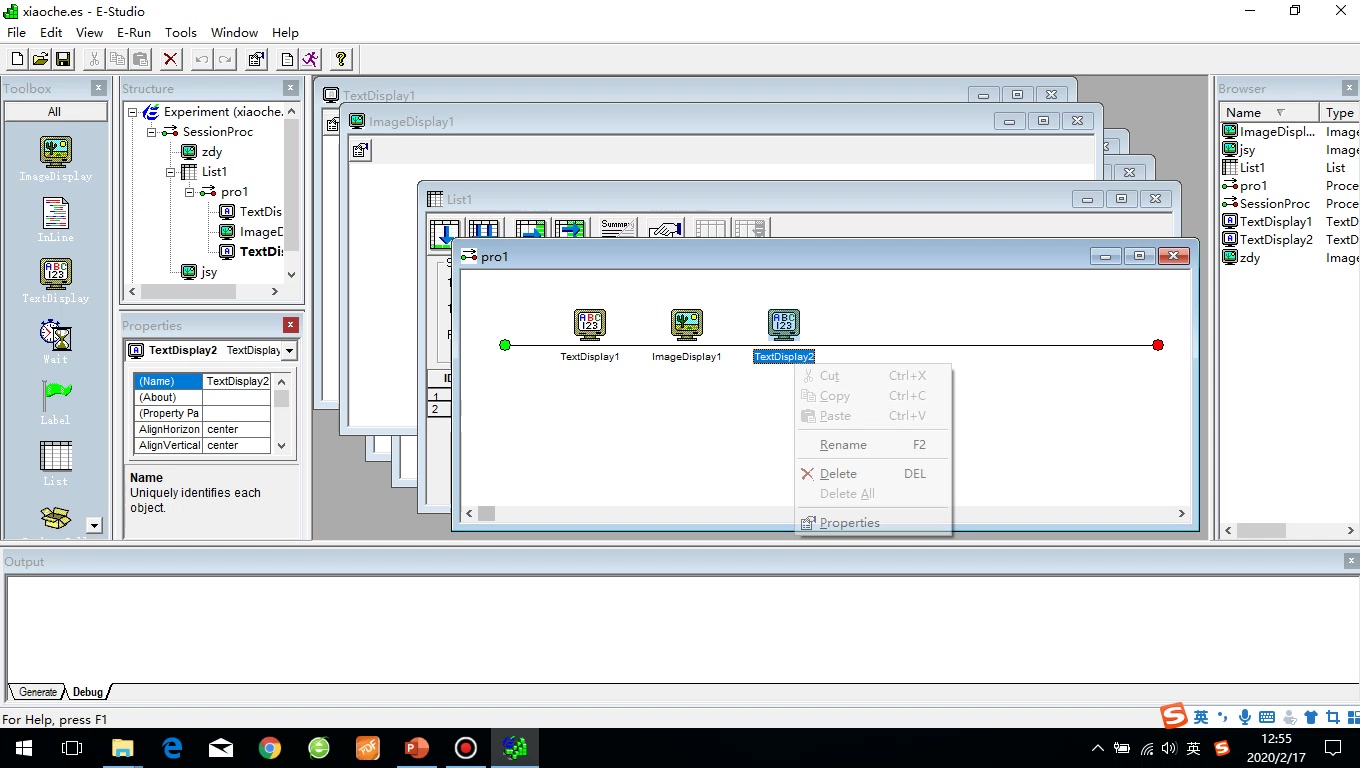Image resolution: width=1360 pixels, height=768 pixels.
Task: Switch to the Generate output tab
Action: tap(38, 692)
